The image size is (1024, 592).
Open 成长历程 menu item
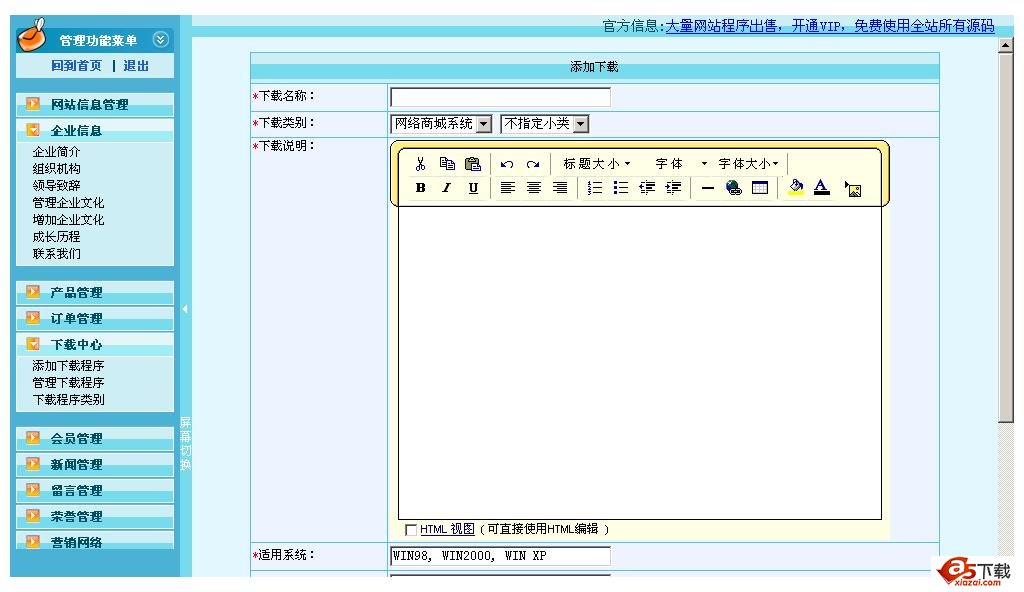(56, 237)
